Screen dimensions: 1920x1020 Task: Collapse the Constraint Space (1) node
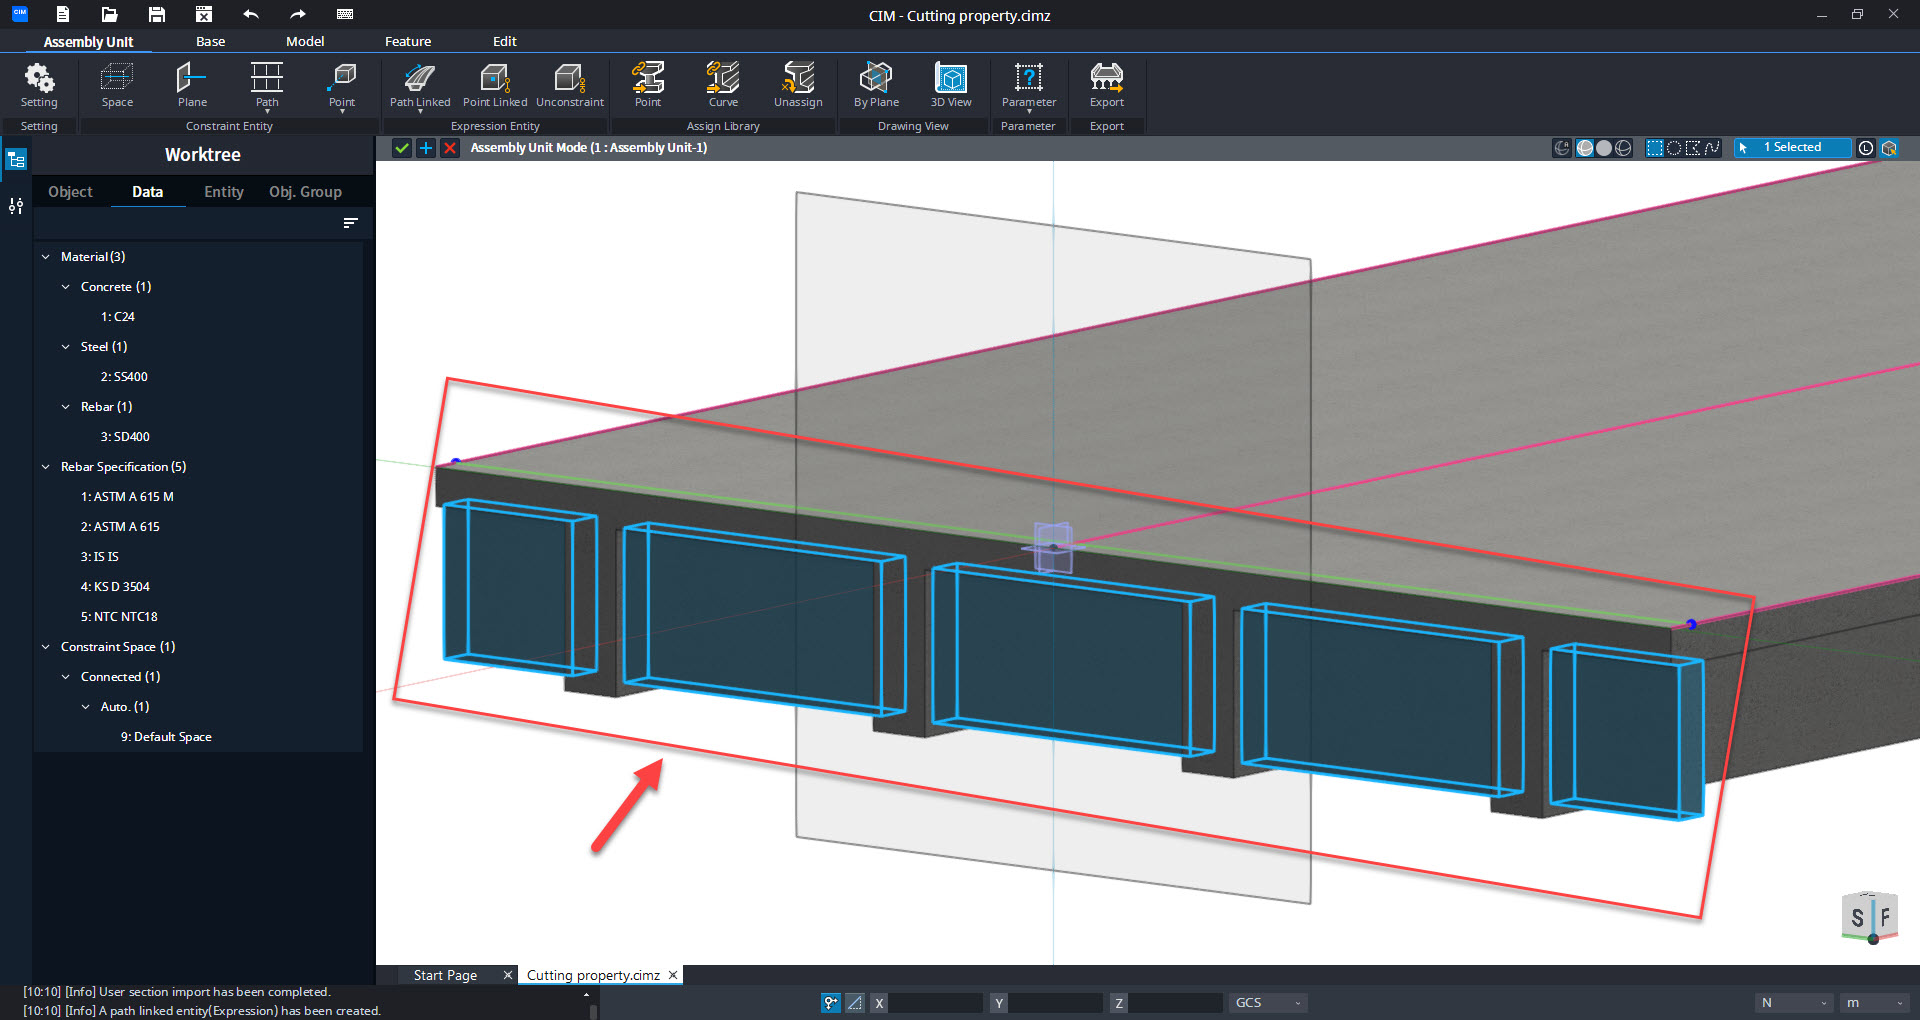click(46, 647)
